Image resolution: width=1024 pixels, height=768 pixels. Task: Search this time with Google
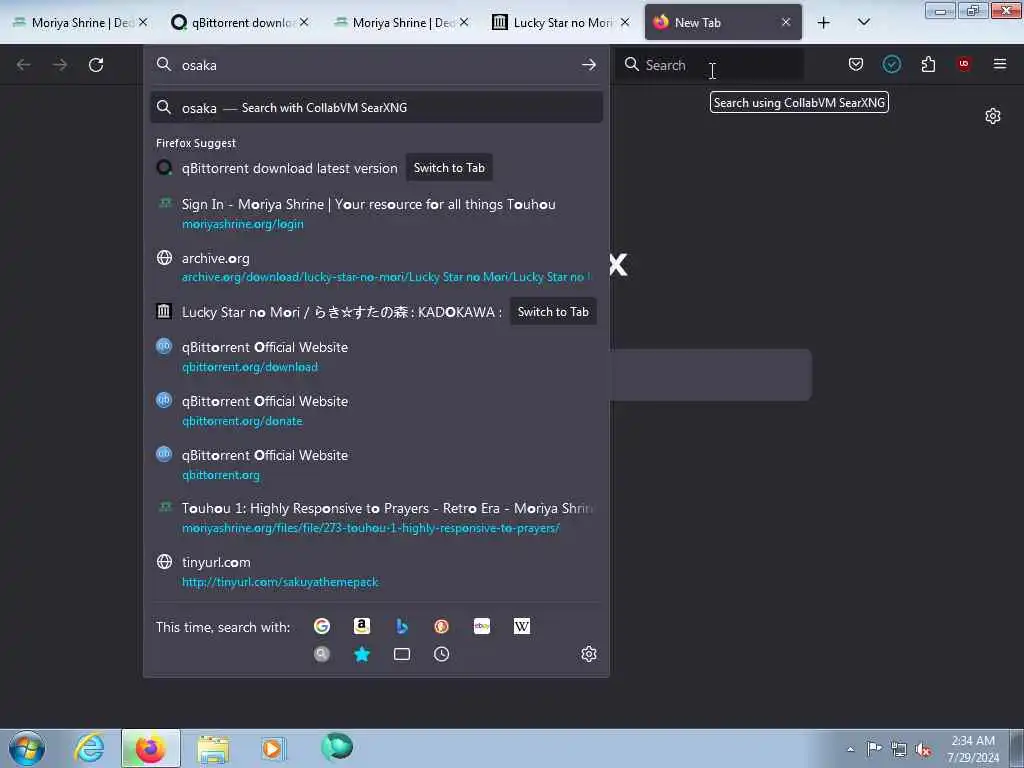click(x=321, y=626)
